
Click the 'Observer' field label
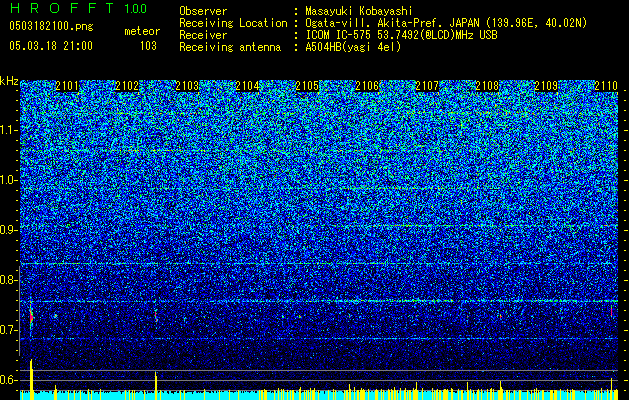click(x=203, y=11)
